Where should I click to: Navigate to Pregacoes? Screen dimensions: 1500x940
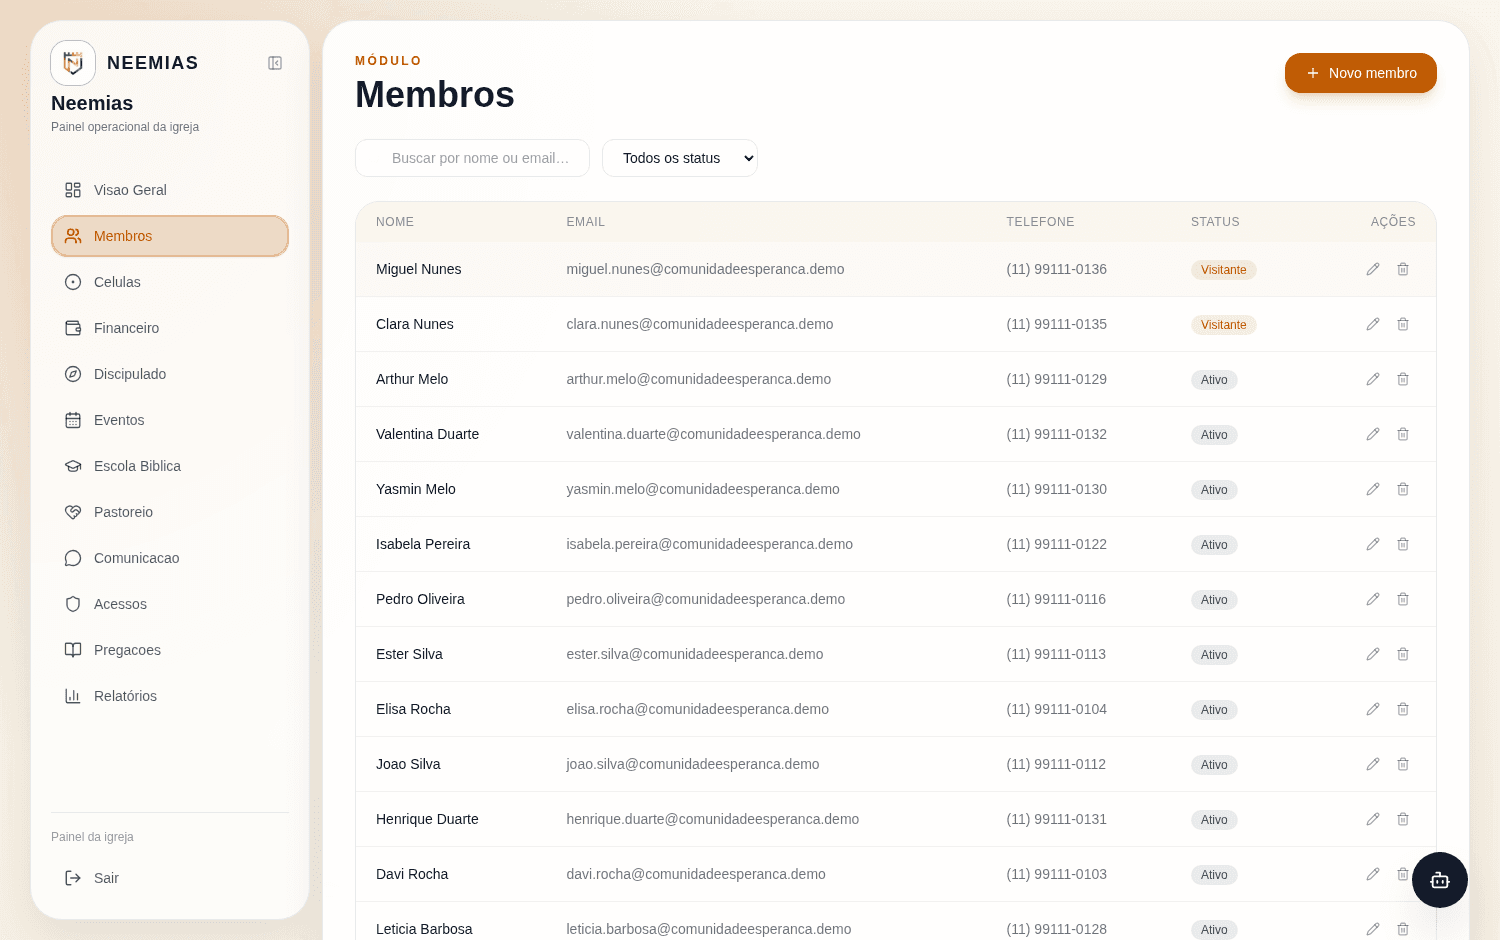(x=170, y=650)
